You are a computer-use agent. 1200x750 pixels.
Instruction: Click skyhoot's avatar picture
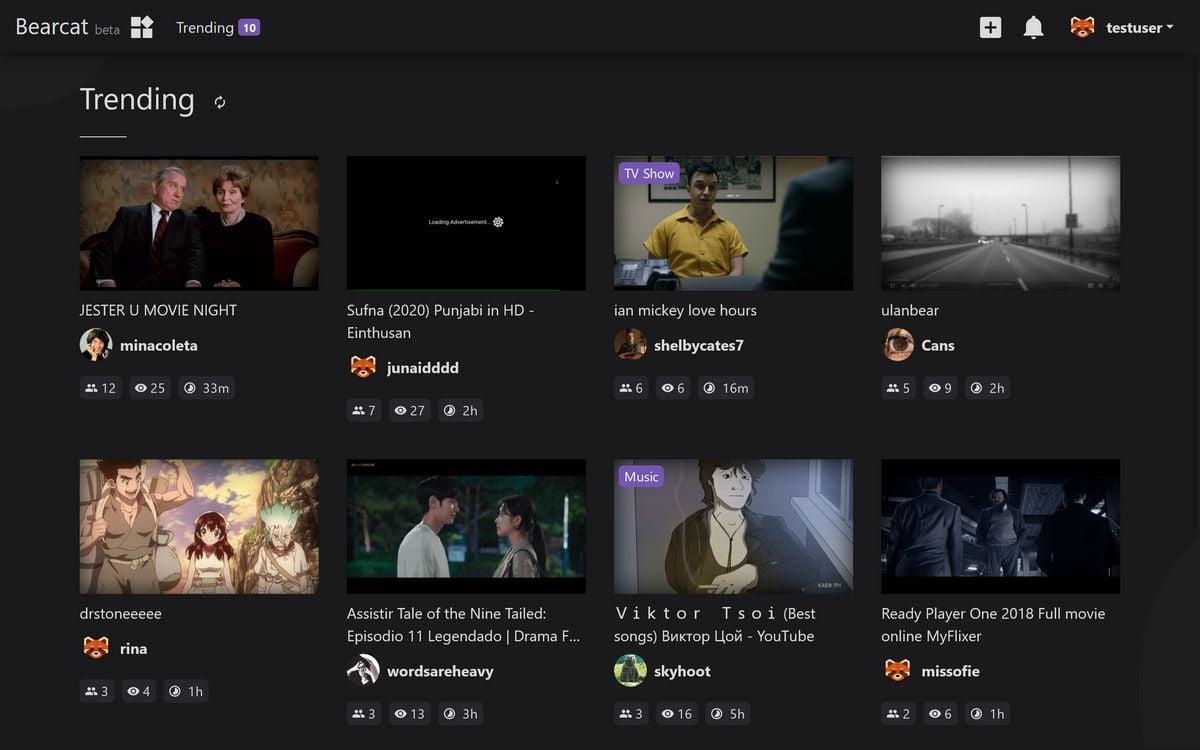tap(630, 671)
